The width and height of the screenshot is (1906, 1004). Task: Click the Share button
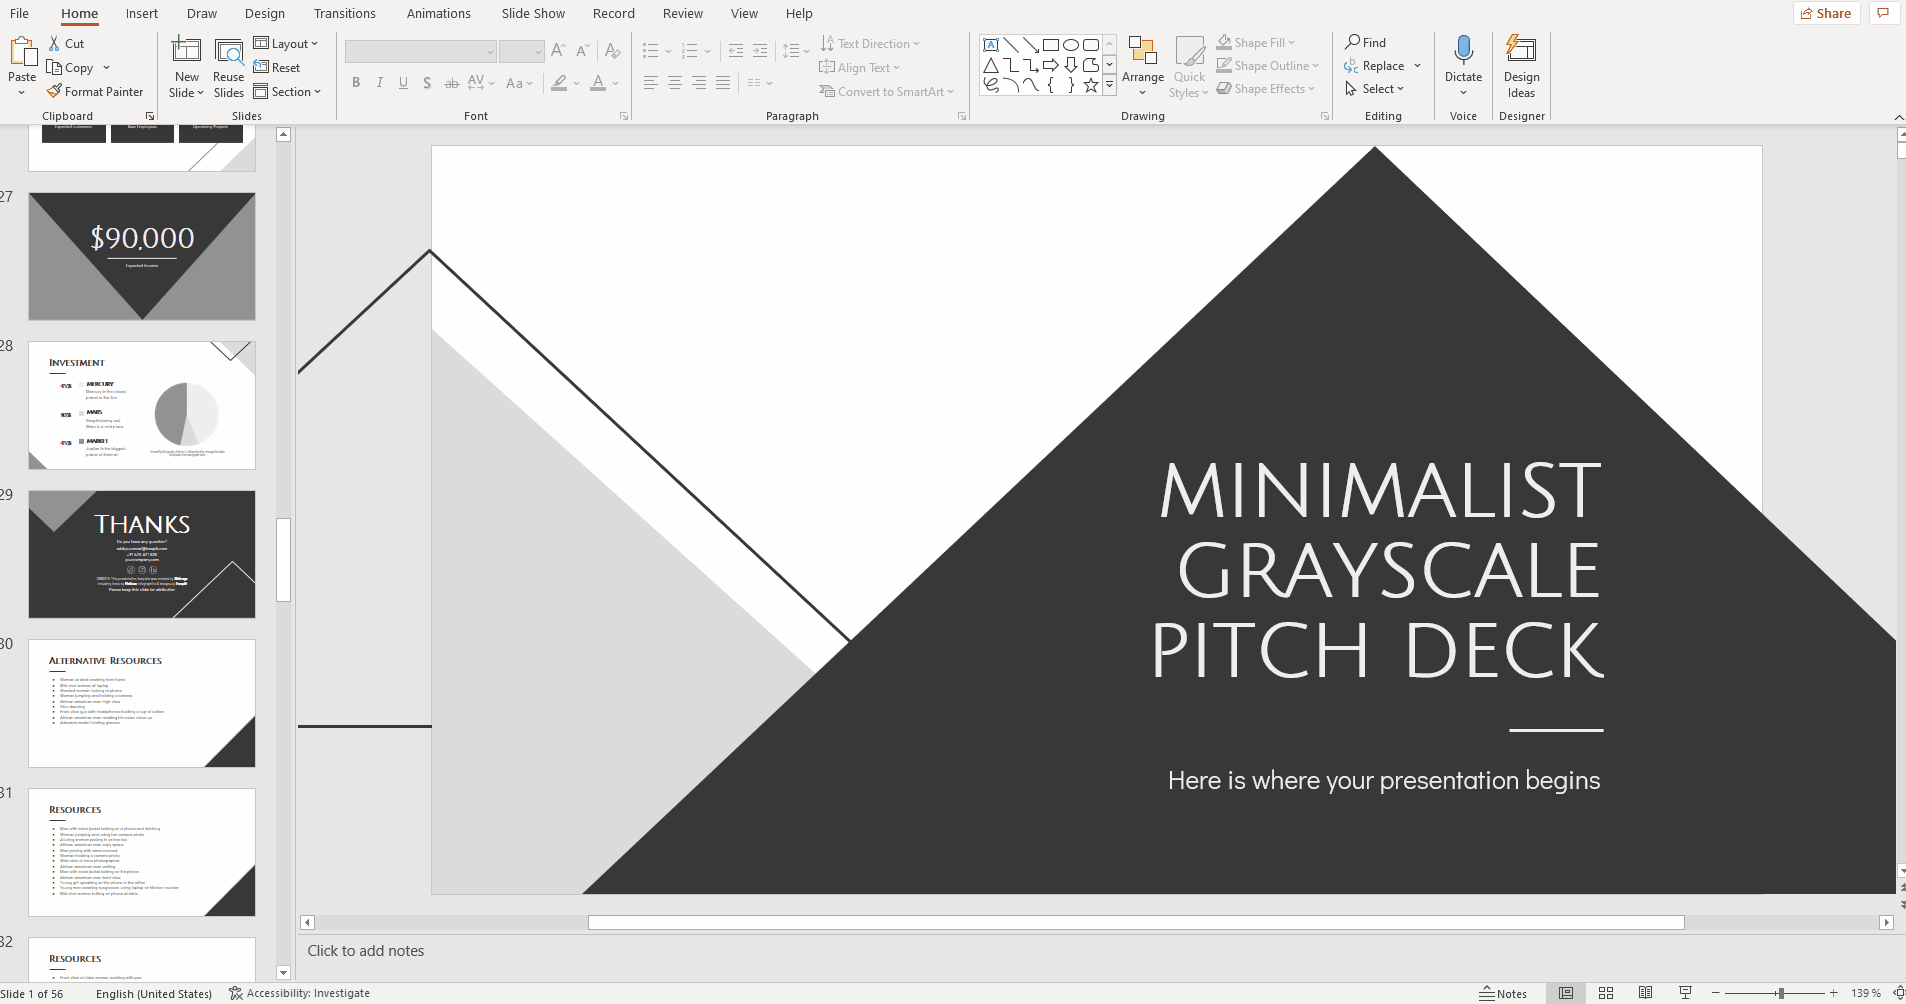[1826, 13]
